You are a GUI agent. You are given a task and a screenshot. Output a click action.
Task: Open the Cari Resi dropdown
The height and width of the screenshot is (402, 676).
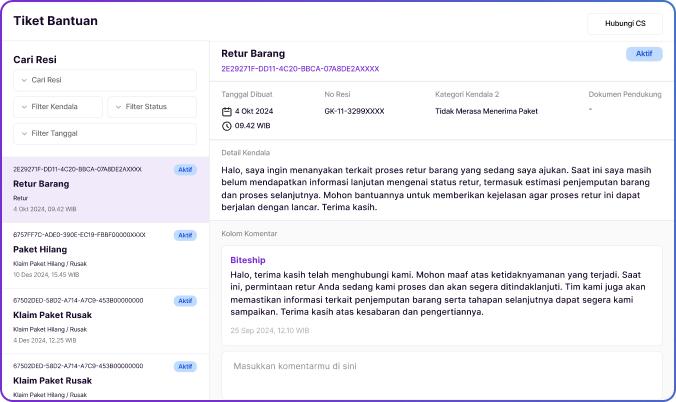click(105, 80)
